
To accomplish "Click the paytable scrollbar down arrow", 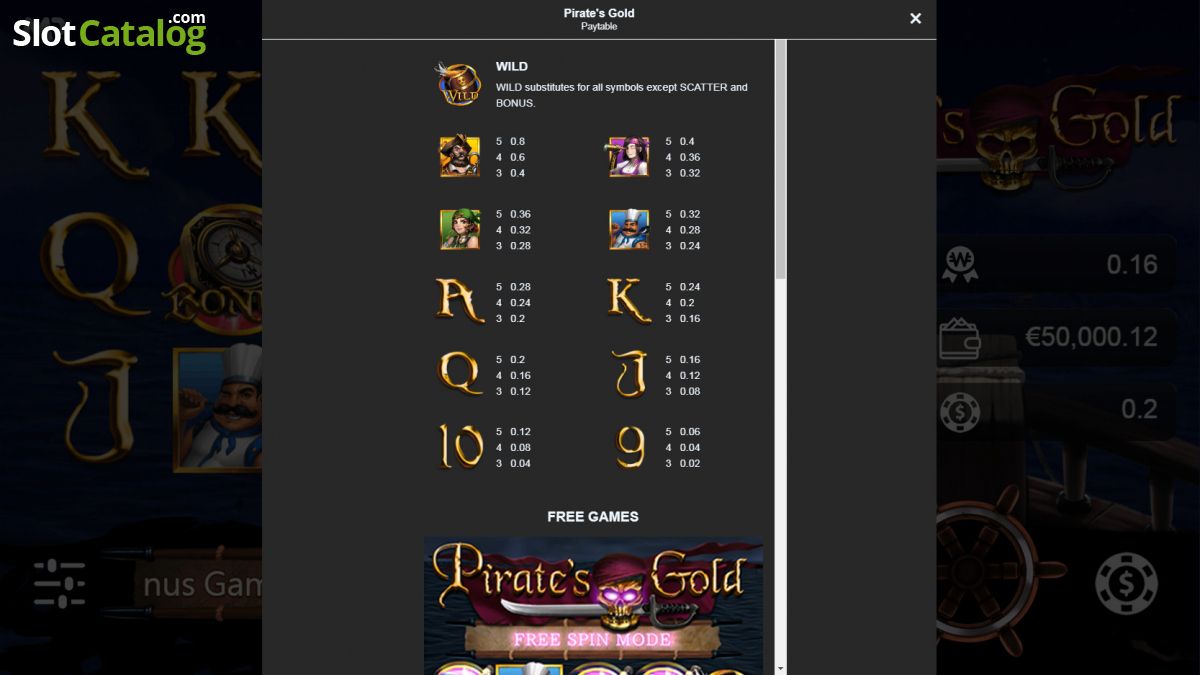I will (x=780, y=668).
